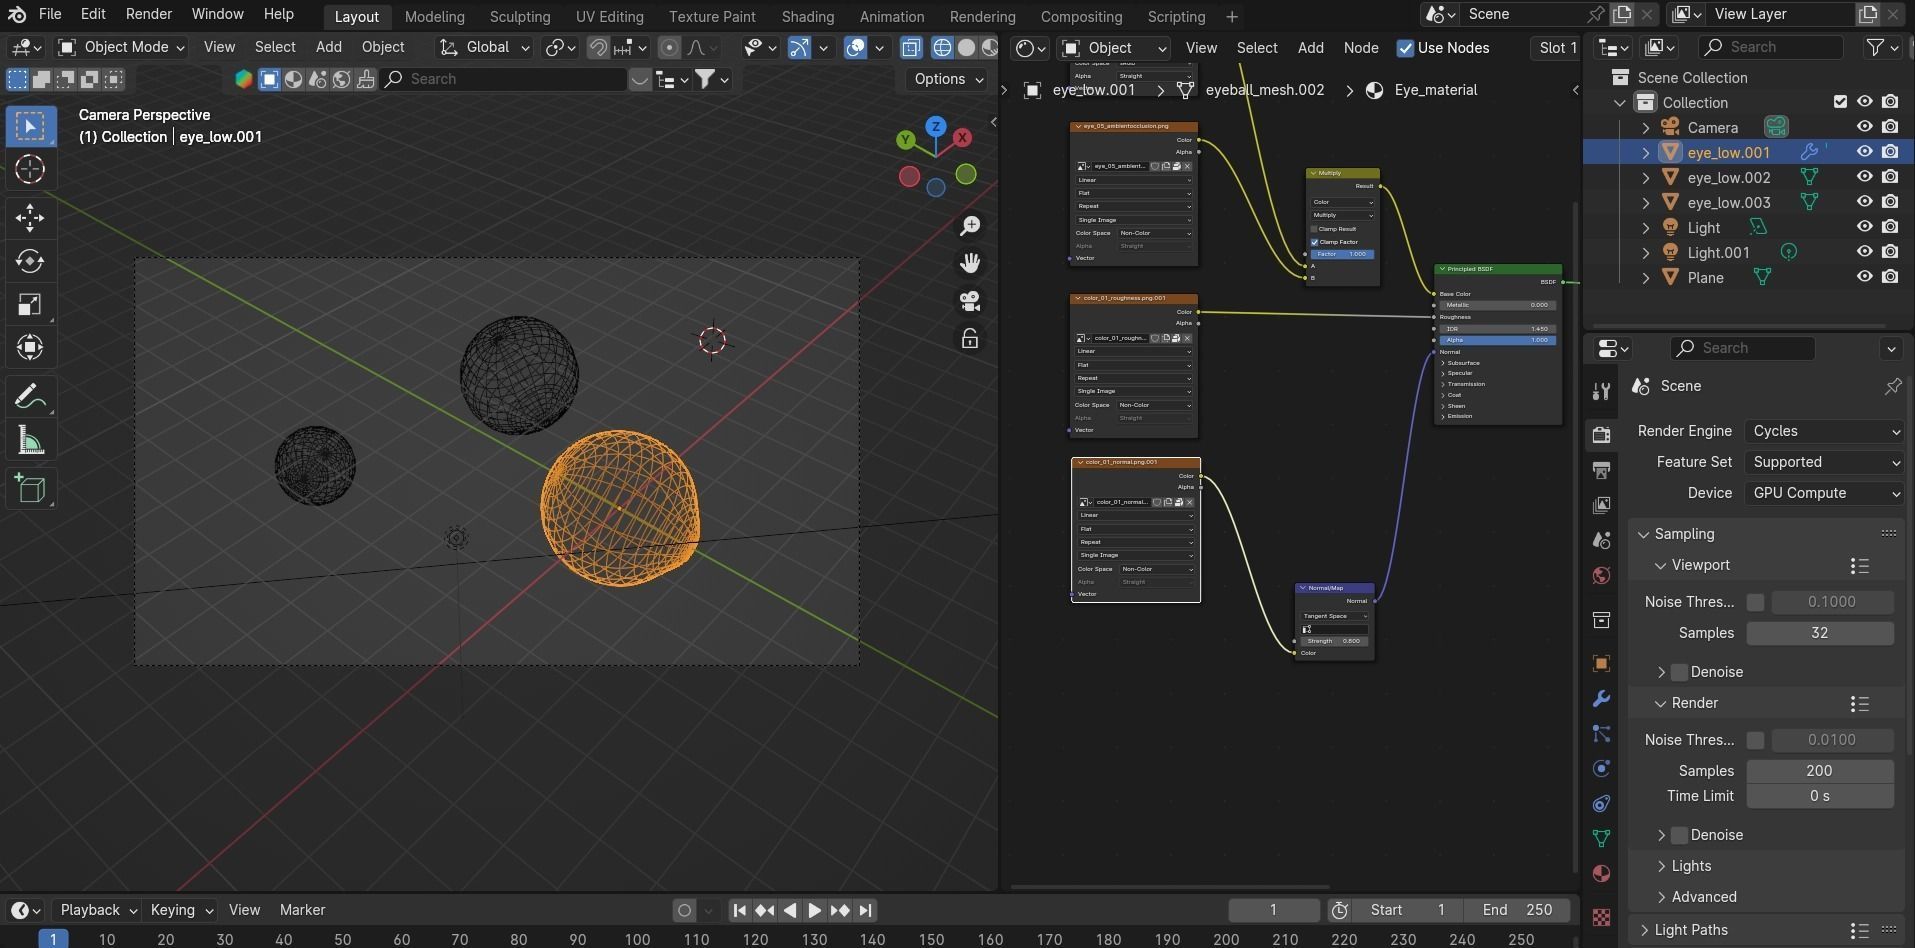Image resolution: width=1915 pixels, height=948 pixels.
Task: Open the Device GPU Compute dropdown
Action: pyautogui.click(x=1825, y=493)
